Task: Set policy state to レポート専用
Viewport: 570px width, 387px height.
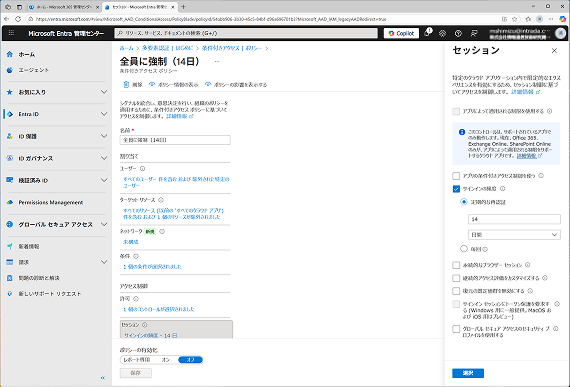Action: [137, 360]
